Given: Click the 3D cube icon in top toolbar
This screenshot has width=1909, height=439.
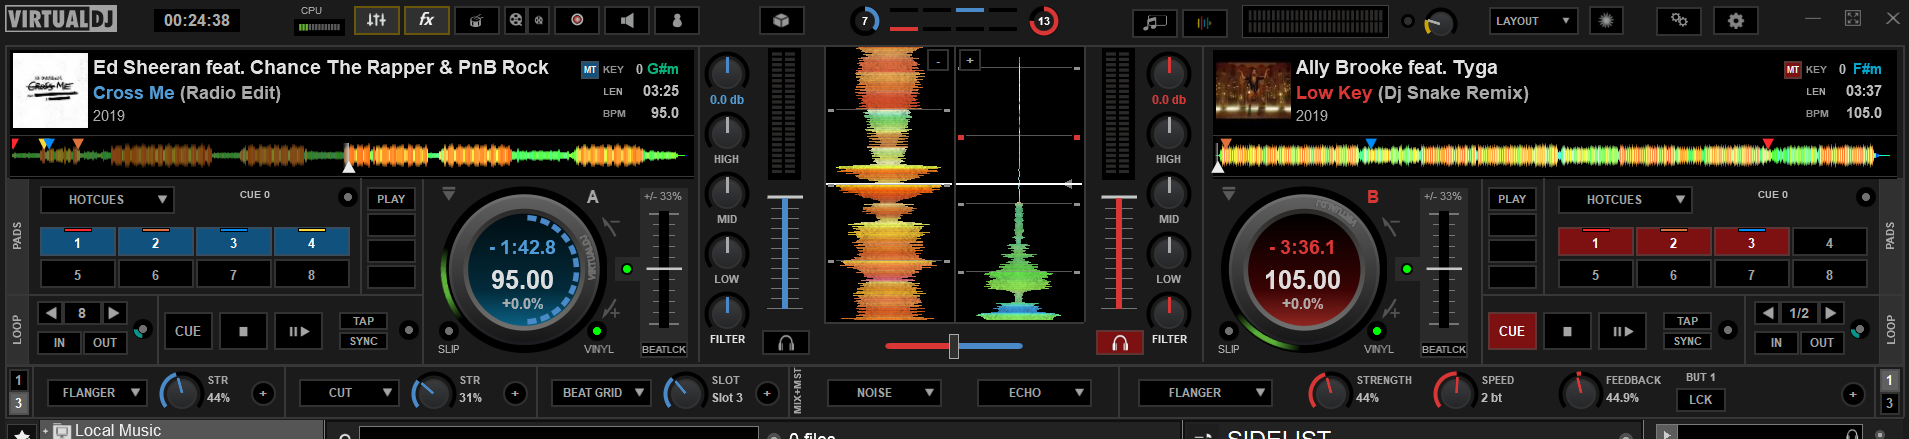Looking at the screenshot, I should click(782, 20).
